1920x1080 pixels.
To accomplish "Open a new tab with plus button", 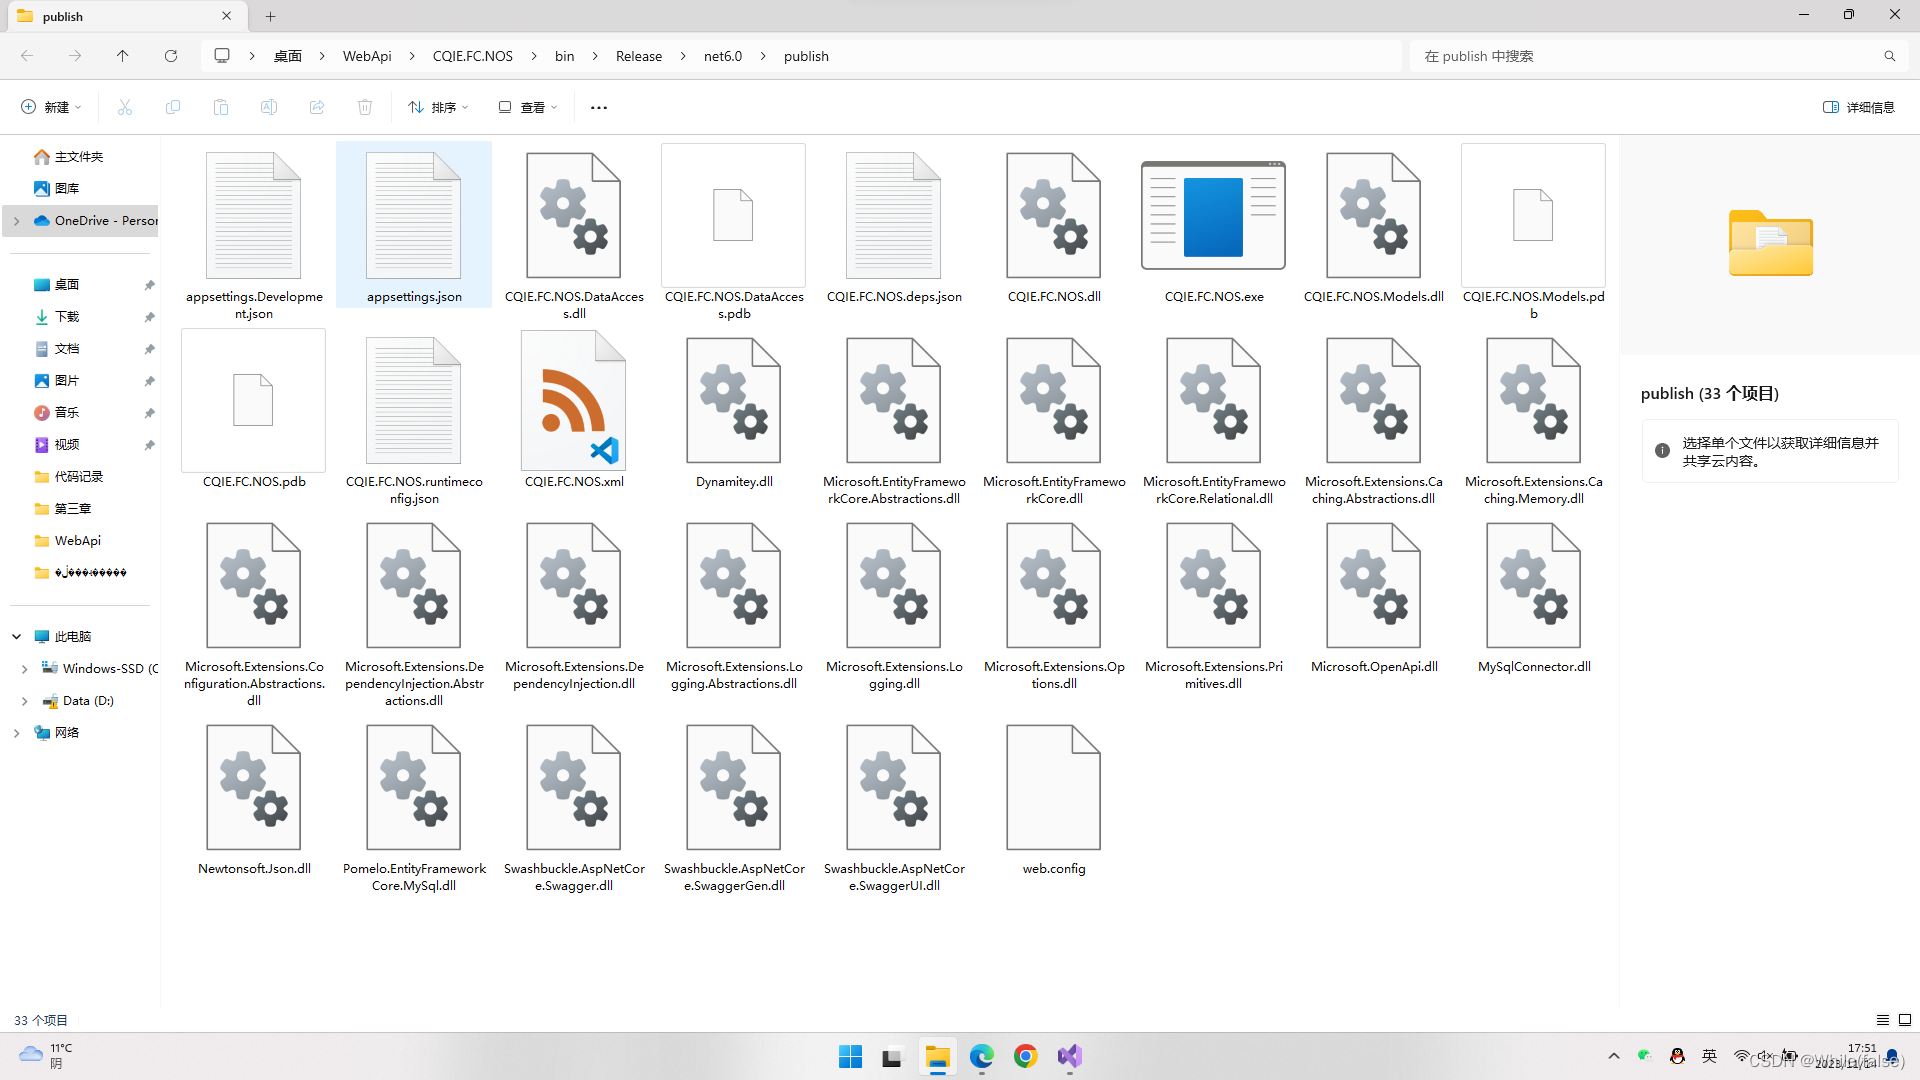I will [270, 16].
